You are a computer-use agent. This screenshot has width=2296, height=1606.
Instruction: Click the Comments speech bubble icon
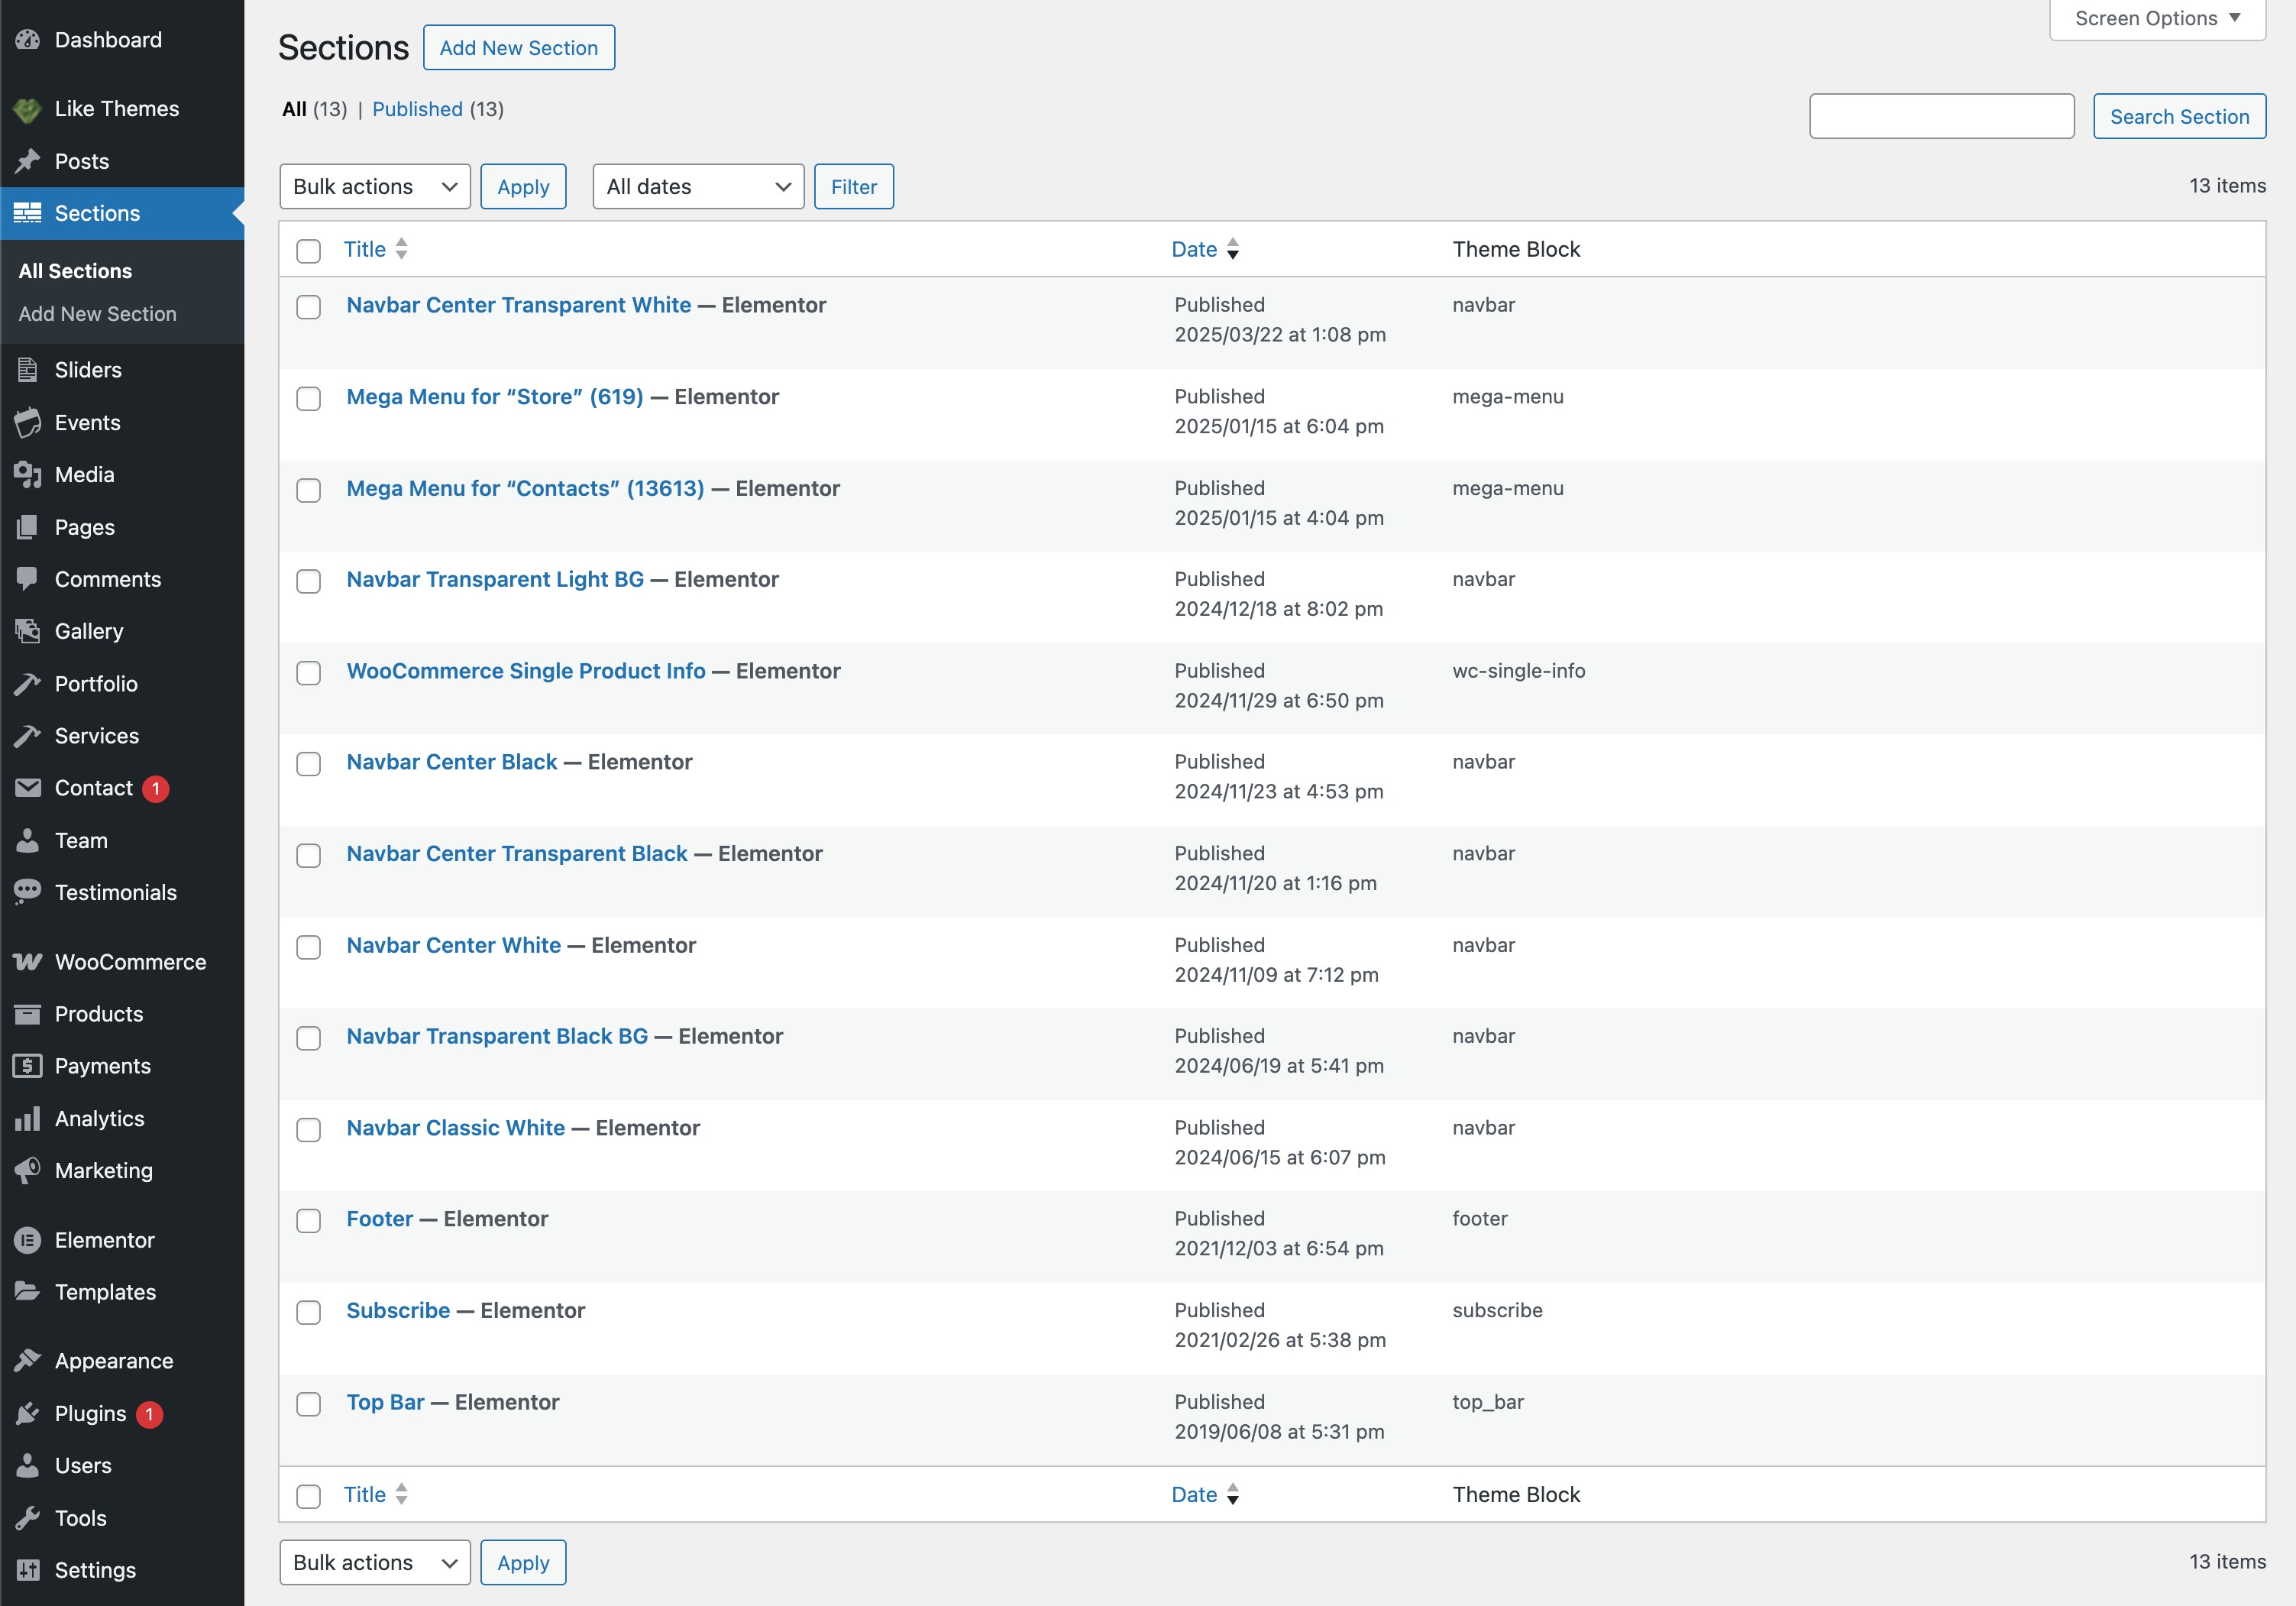pyautogui.click(x=28, y=579)
